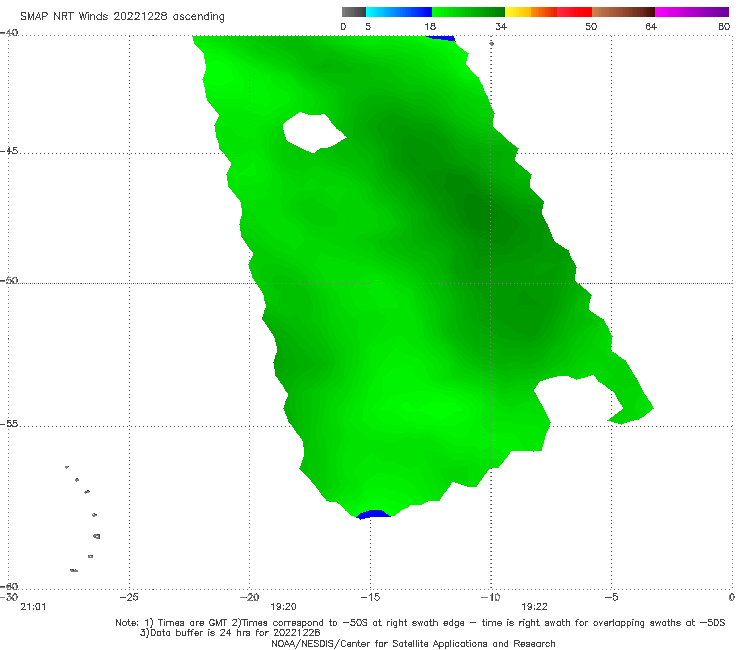This screenshot has height=650, width=740.
Task: Click the note '3)Data buffer is 24 hrs'
Action: coord(230,633)
